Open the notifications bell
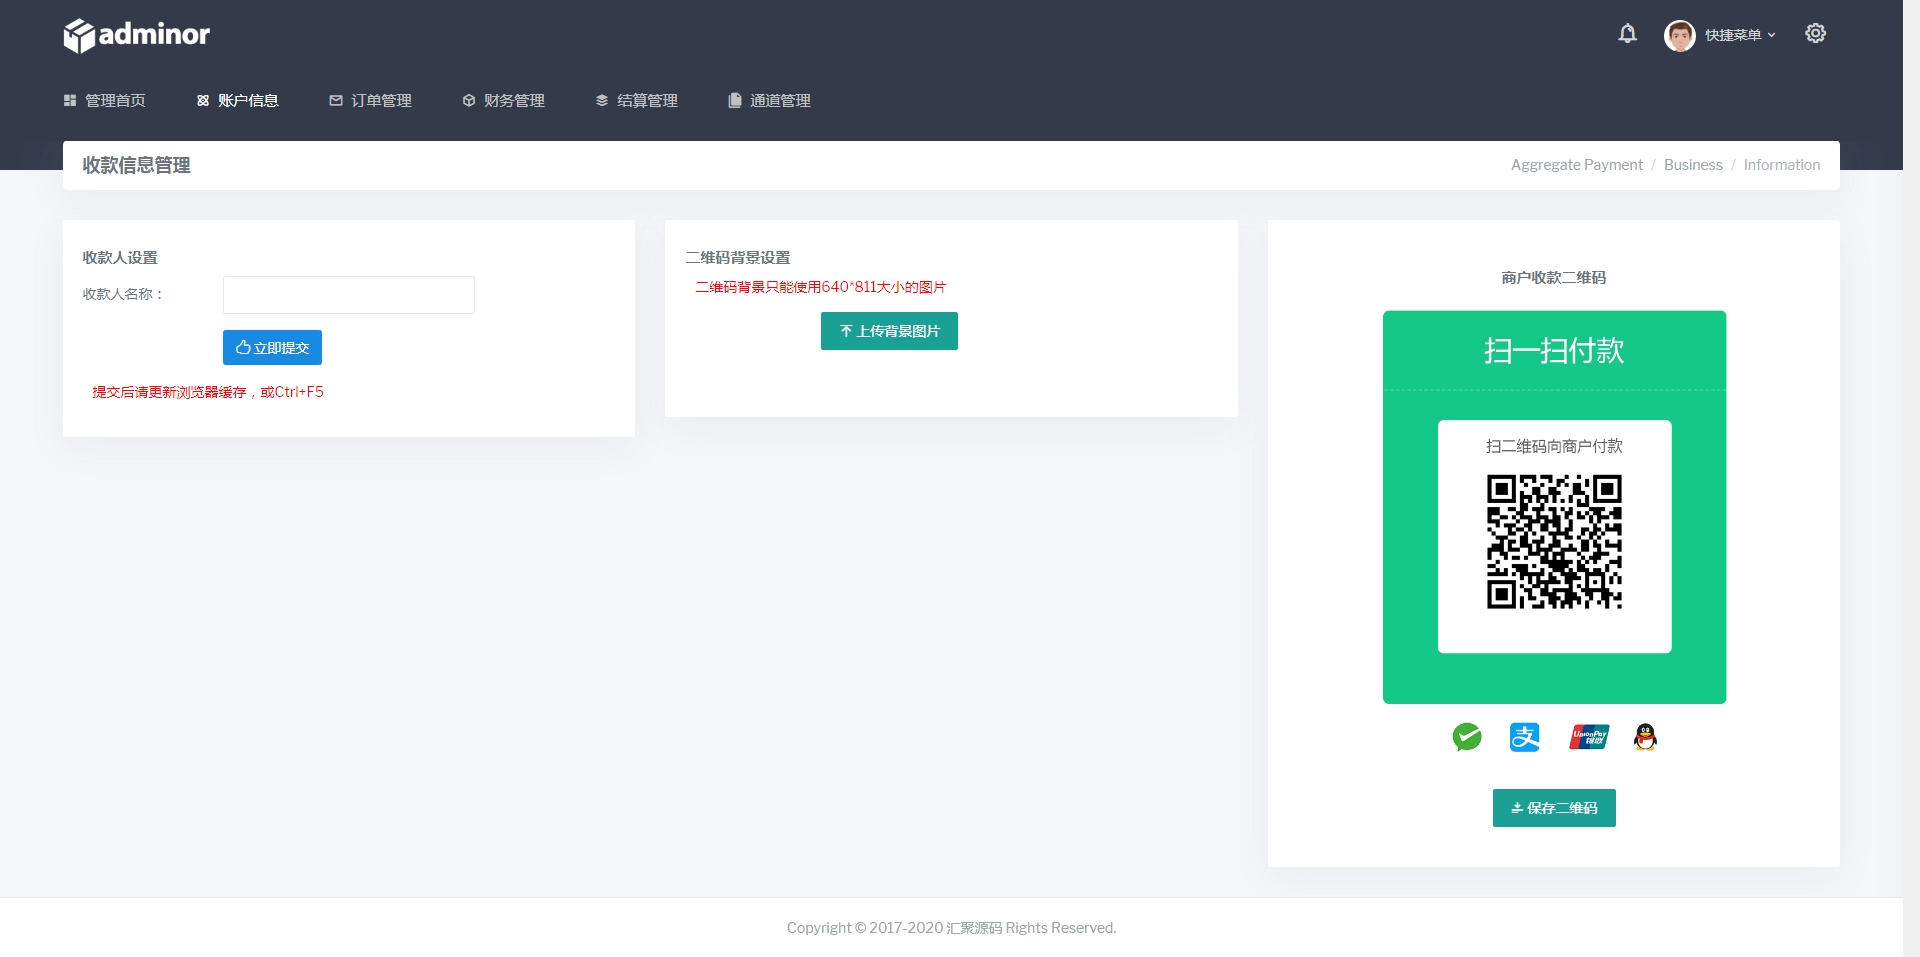This screenshot has width=1920, height=957. [1628, 34]
